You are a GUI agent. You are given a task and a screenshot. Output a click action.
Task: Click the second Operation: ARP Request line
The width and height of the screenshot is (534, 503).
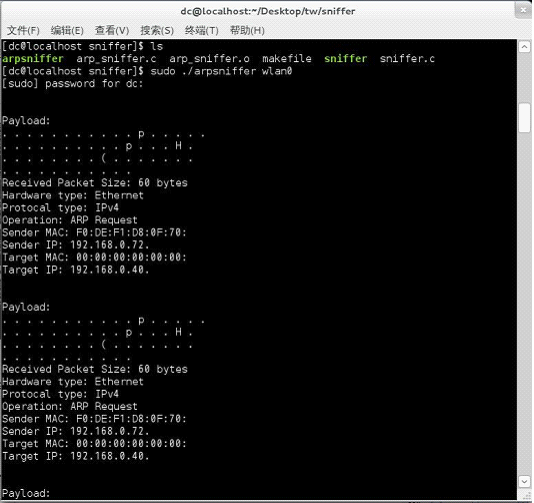(70, 407)
